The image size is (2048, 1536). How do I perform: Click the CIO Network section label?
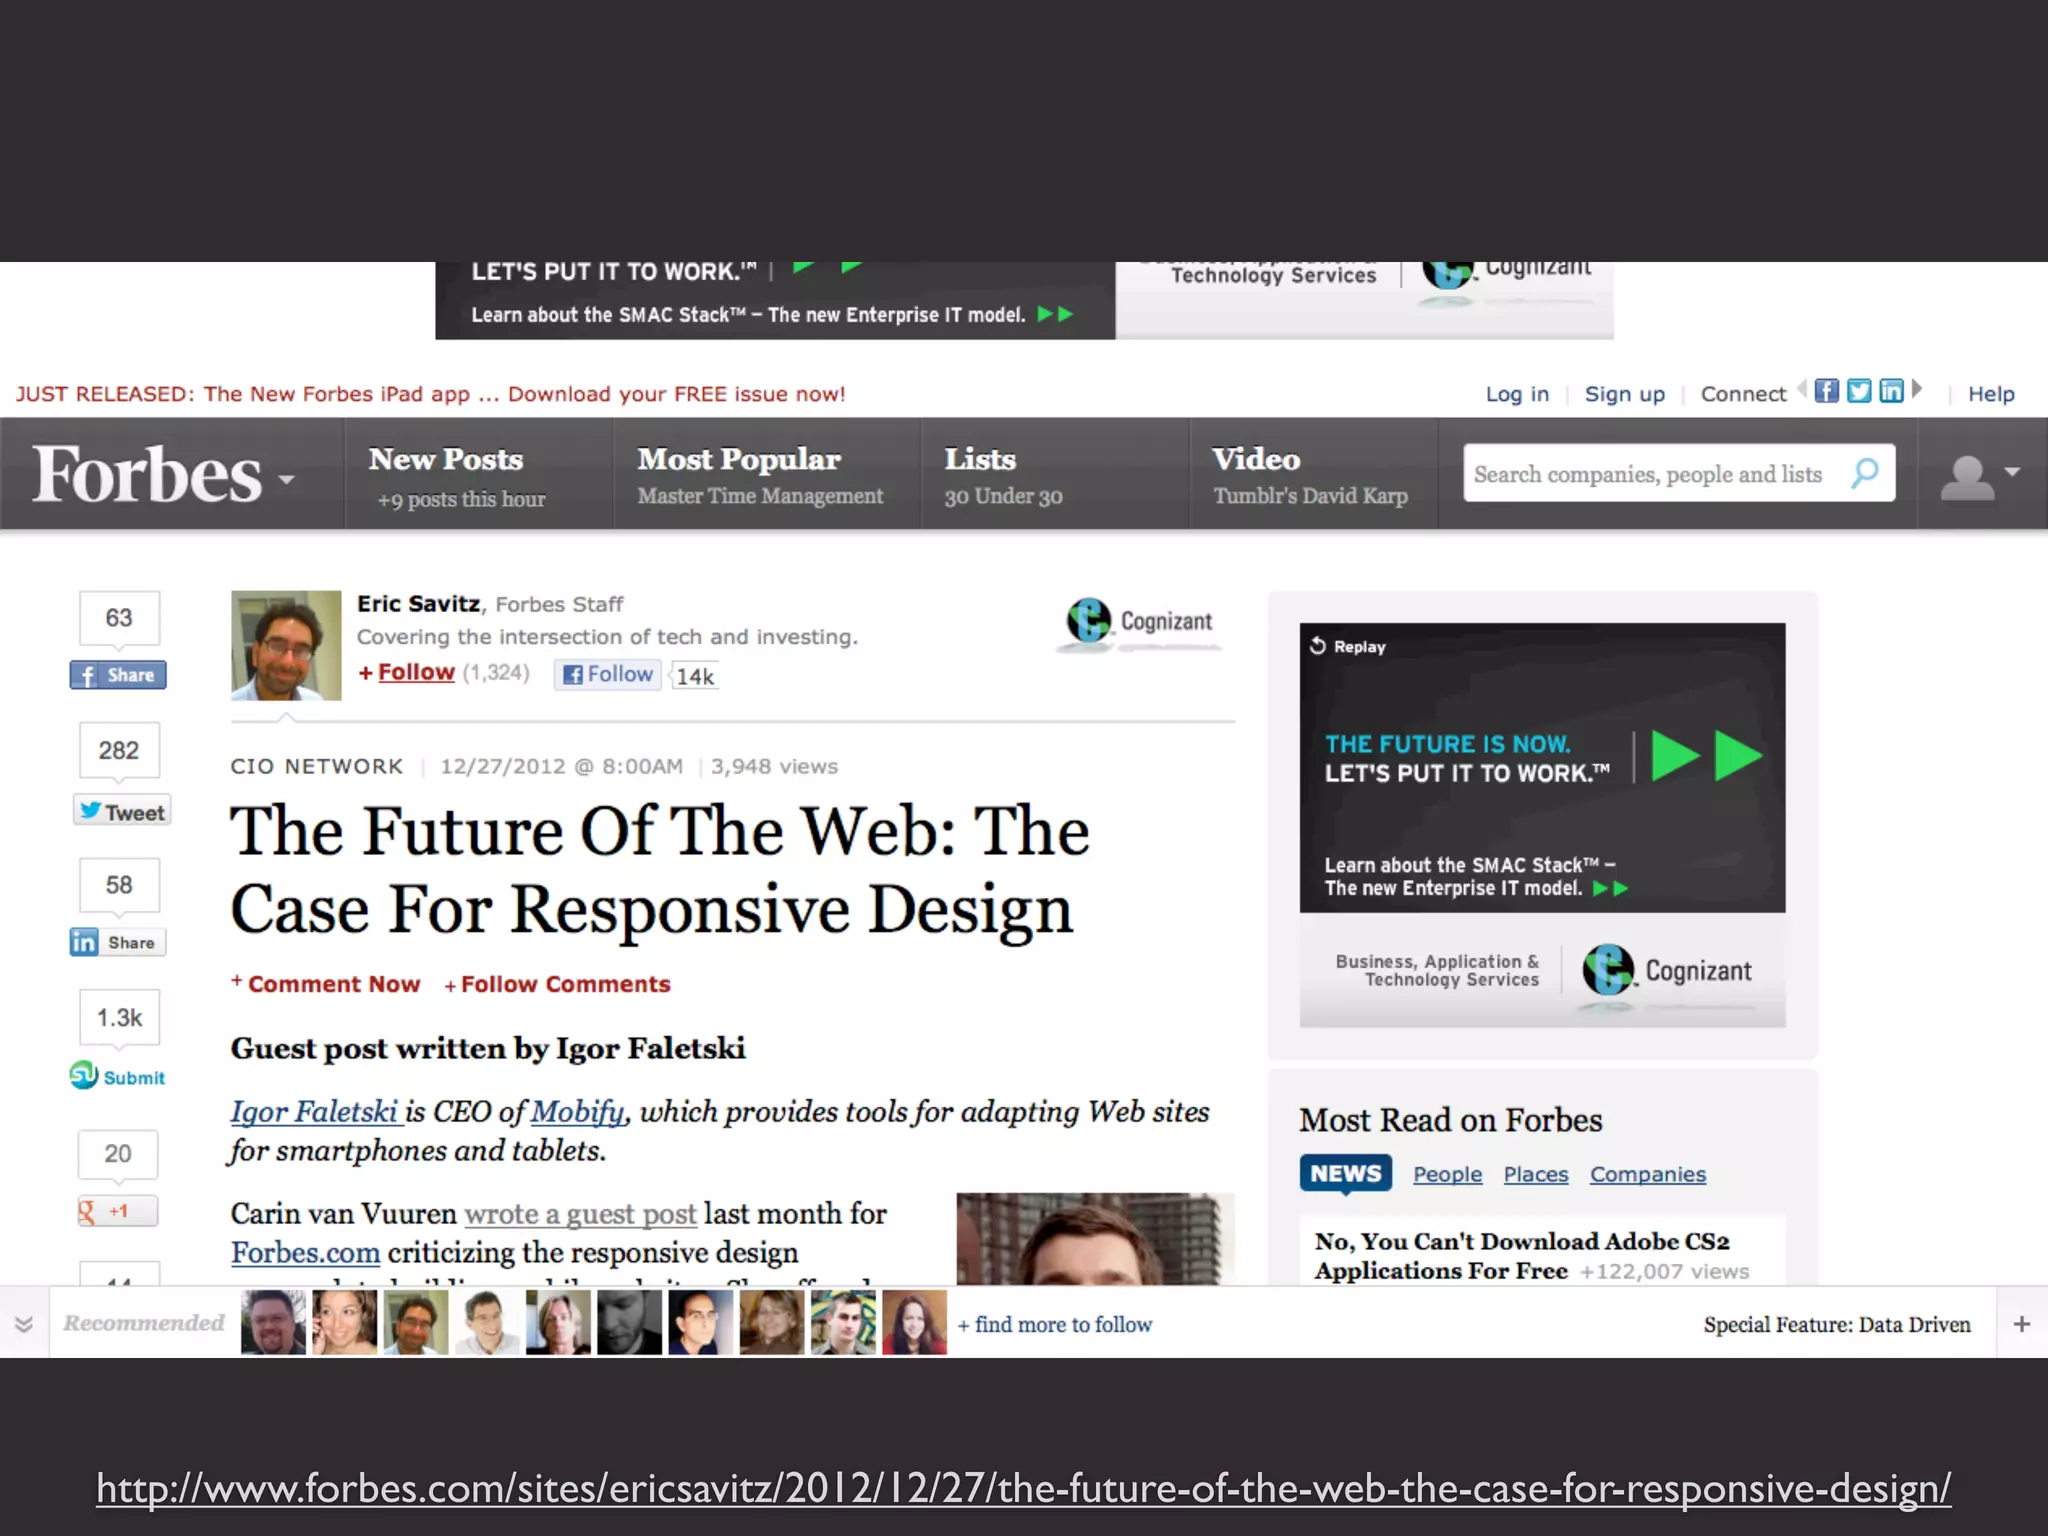(x=317, y=766)
